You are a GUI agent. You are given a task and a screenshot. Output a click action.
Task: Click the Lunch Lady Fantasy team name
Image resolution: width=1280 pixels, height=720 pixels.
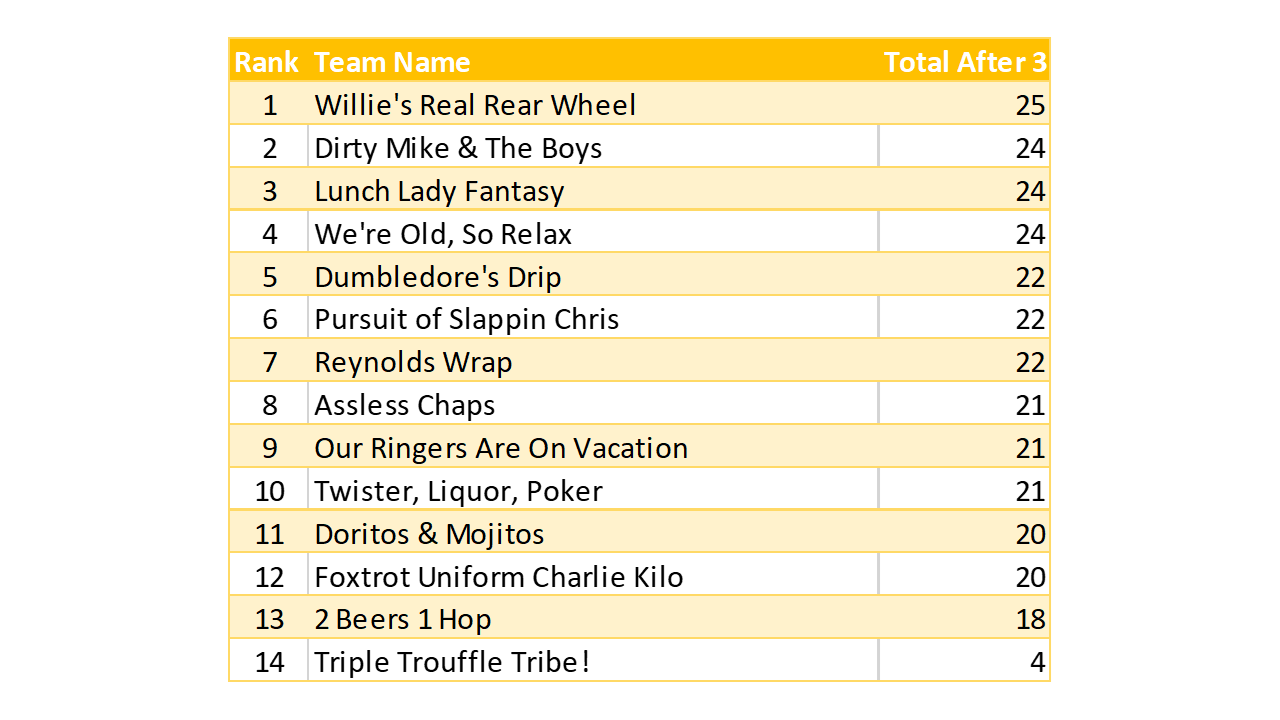click(x=439, y=191)
